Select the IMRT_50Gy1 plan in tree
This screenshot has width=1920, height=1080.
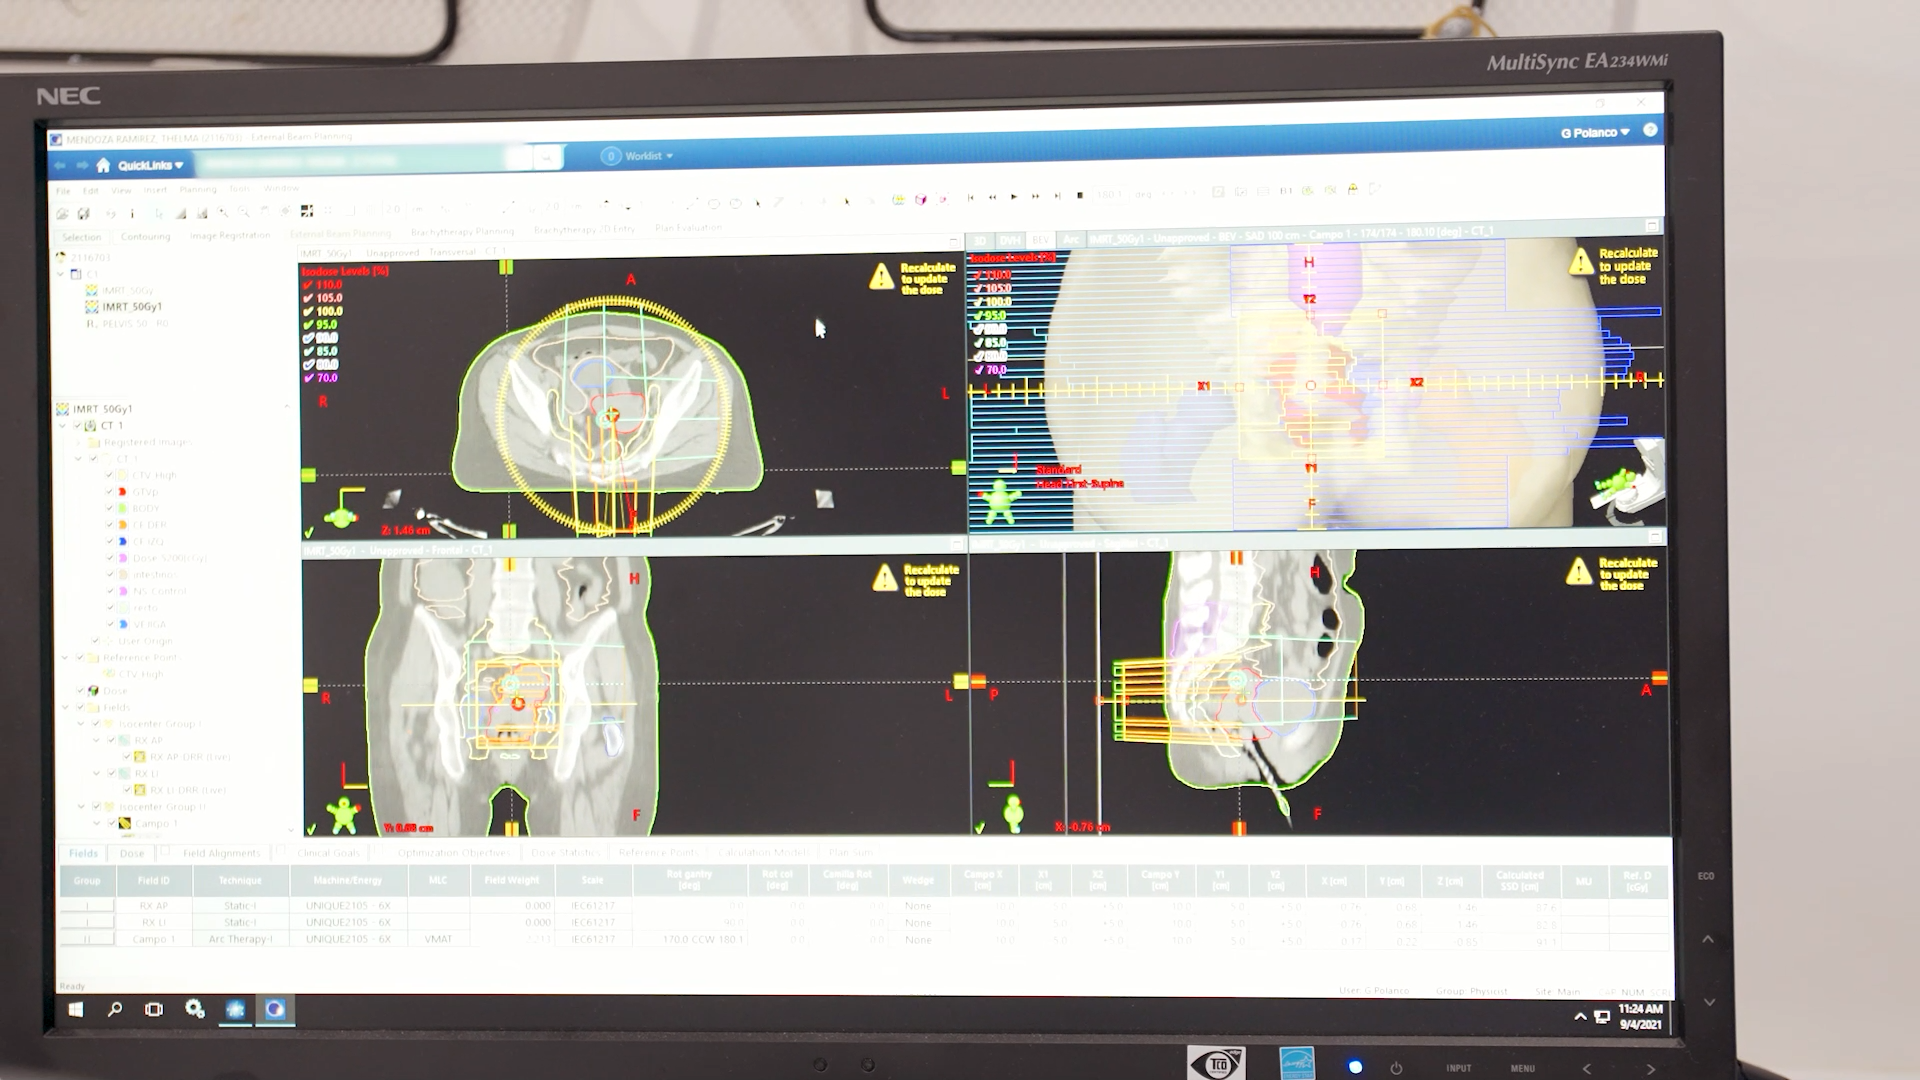131,307
